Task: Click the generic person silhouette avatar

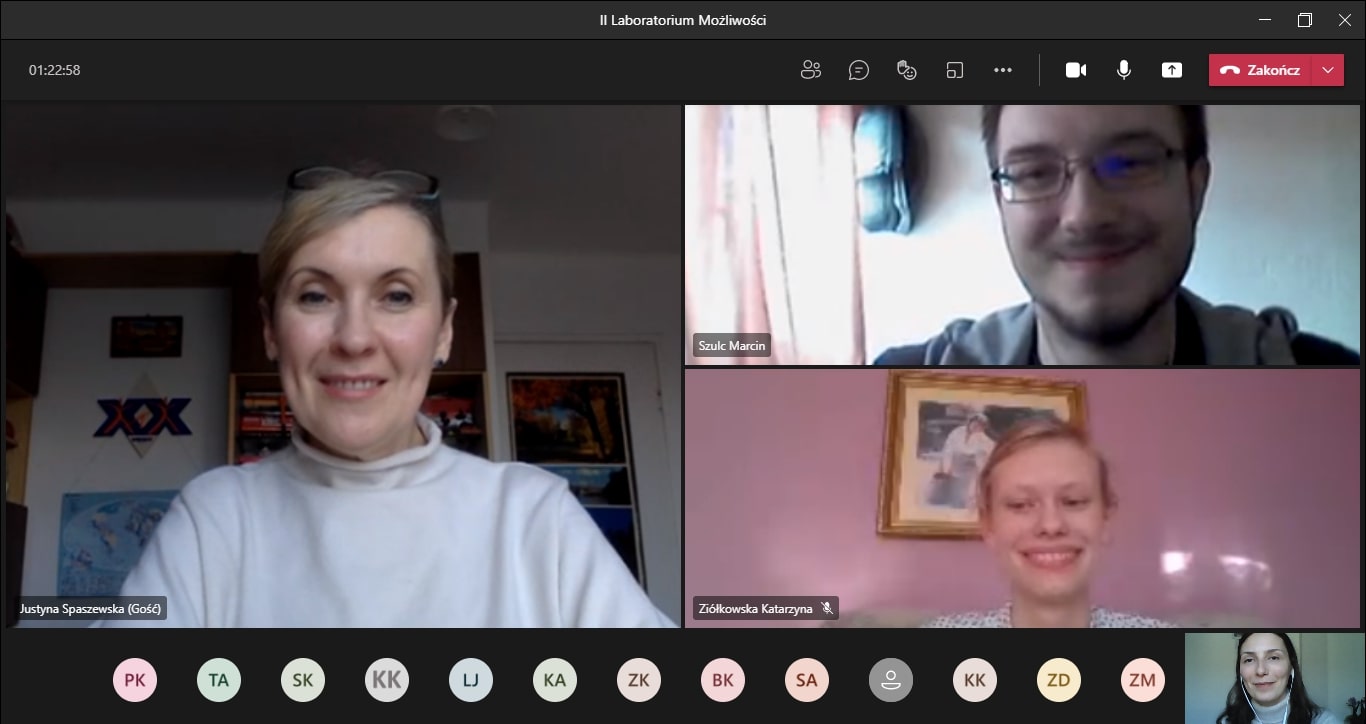Action: pyautogui.click(x=891, y=681)
